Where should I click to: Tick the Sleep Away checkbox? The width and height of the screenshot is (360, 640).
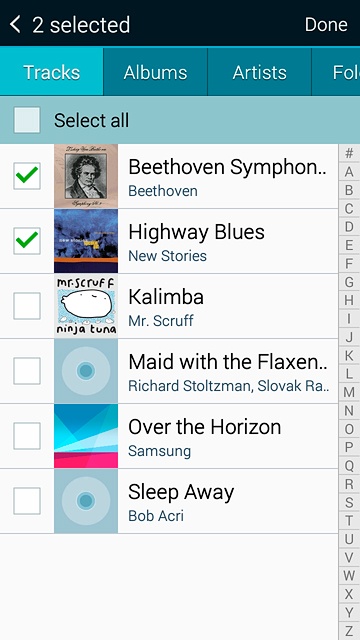tap(27, 501)
